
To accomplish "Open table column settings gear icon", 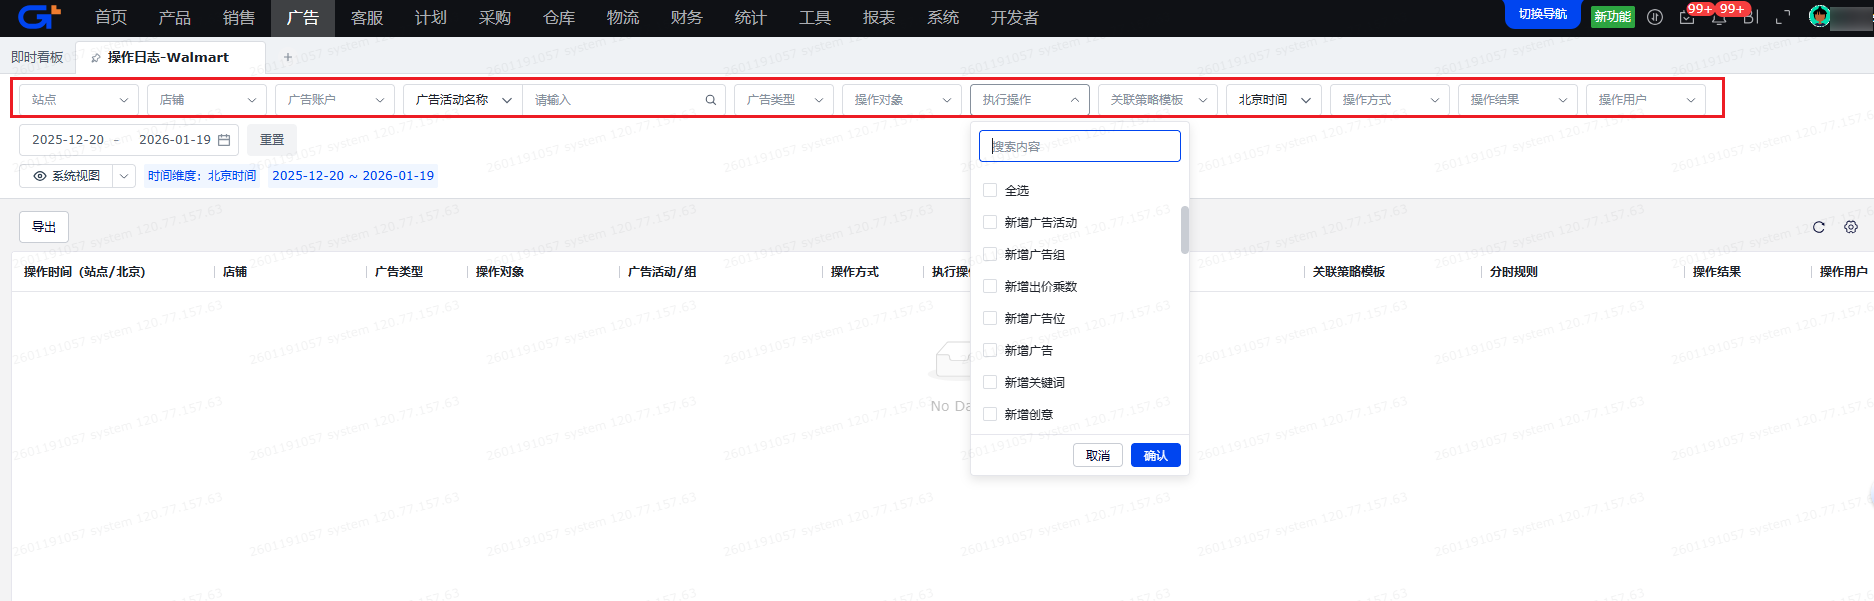I will (1851, 227).
